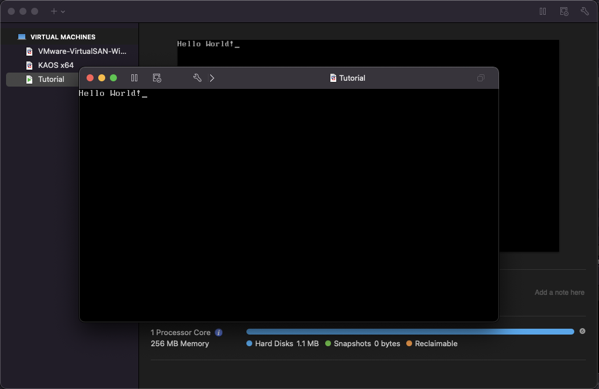Pause the Tutorial VM from front window toolbar
599x389 pixels.
tap(134, 78)
